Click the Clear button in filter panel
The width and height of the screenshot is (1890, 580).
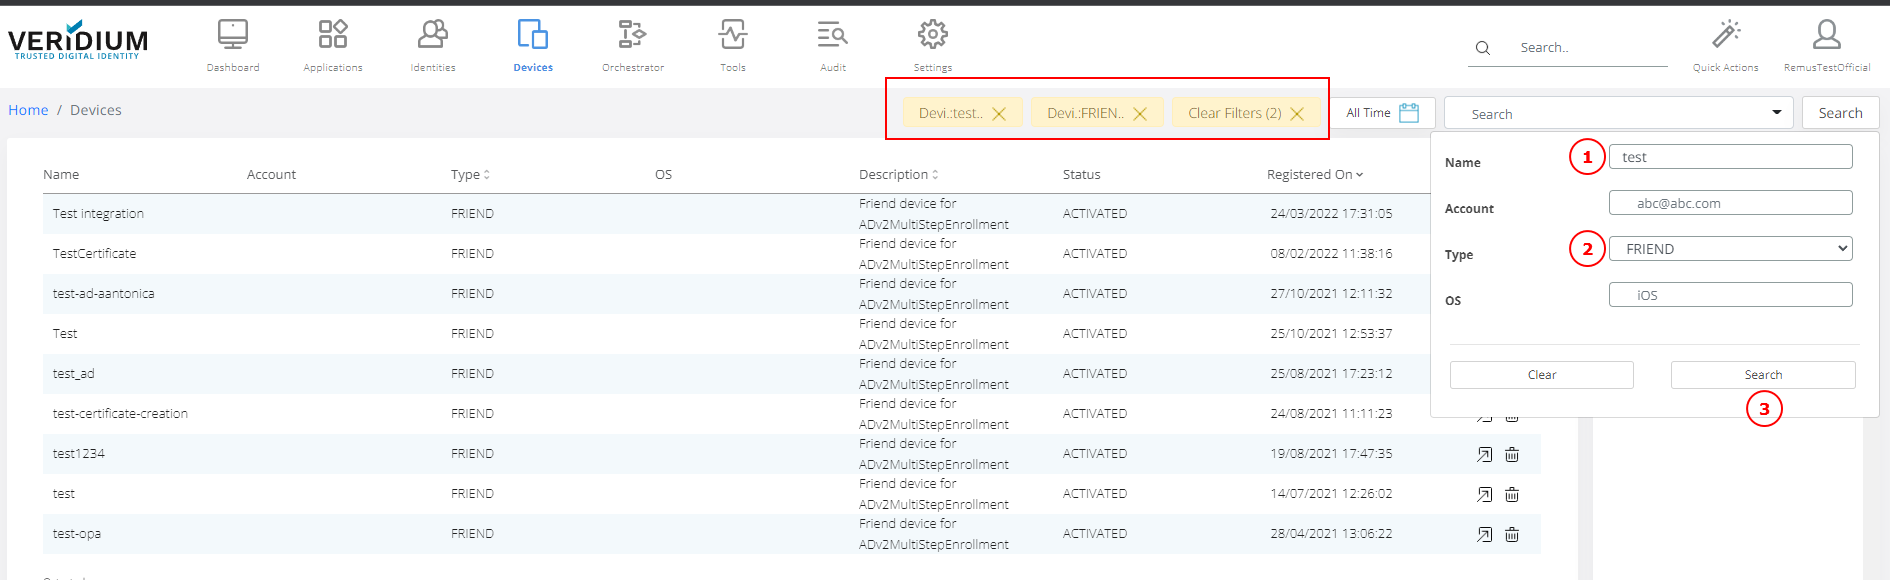[x=1541, y=375]
